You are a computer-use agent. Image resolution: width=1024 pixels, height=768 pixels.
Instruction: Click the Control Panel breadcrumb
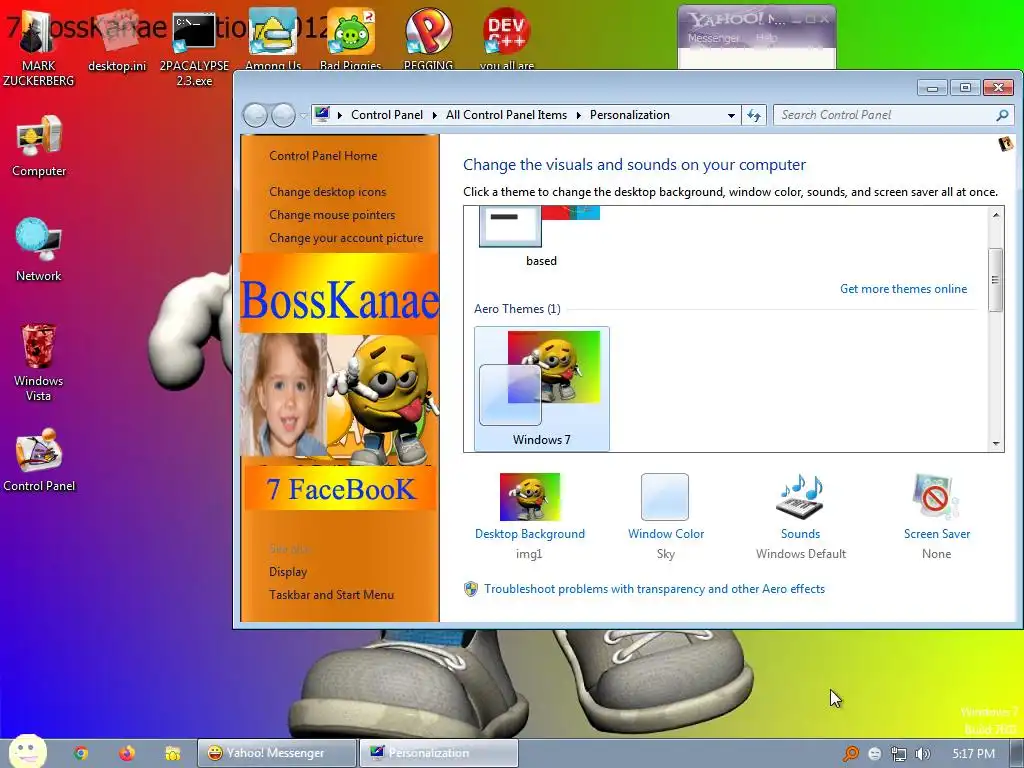(x=387, y=115)
